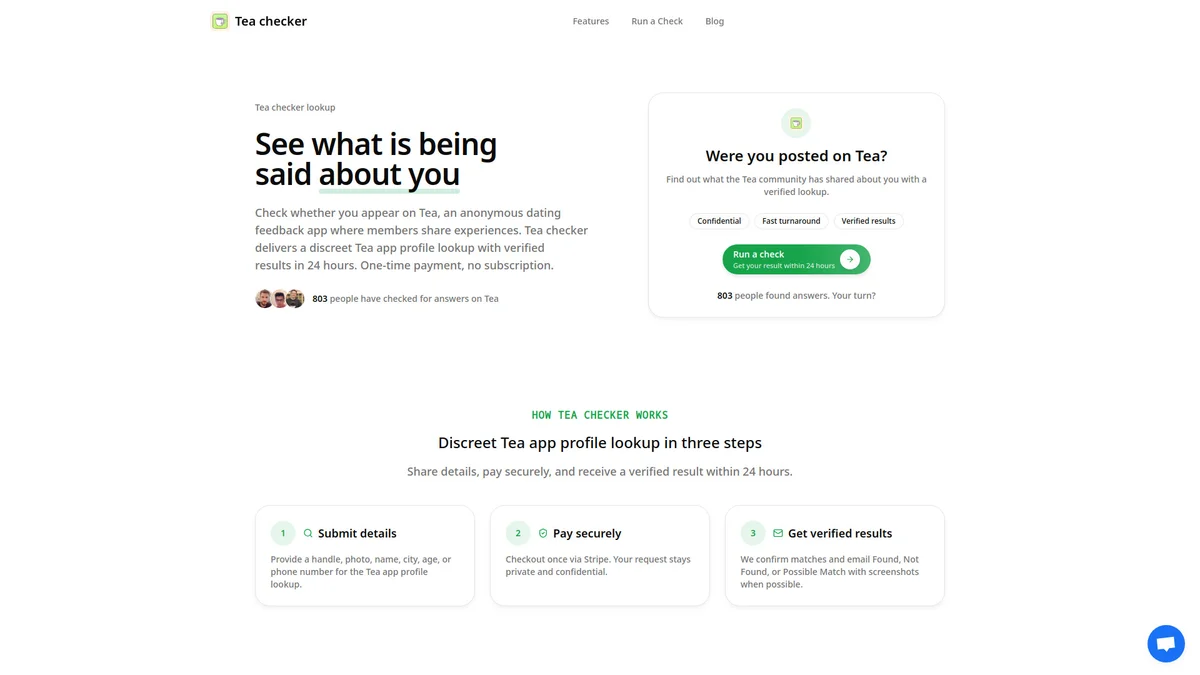Open the Features menu item
The width and height of the screenshot is (1200, 675).
pyautogui.click(x=591, y=21)
